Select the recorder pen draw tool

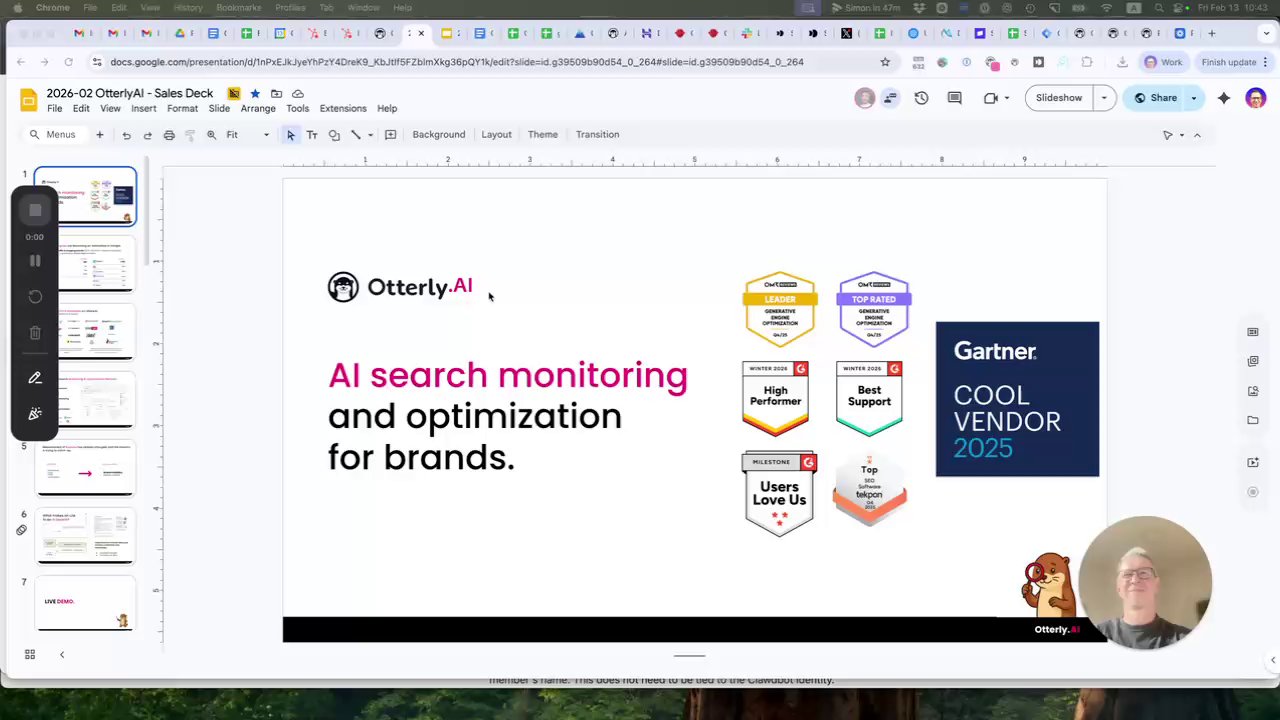tap(35, 378)
